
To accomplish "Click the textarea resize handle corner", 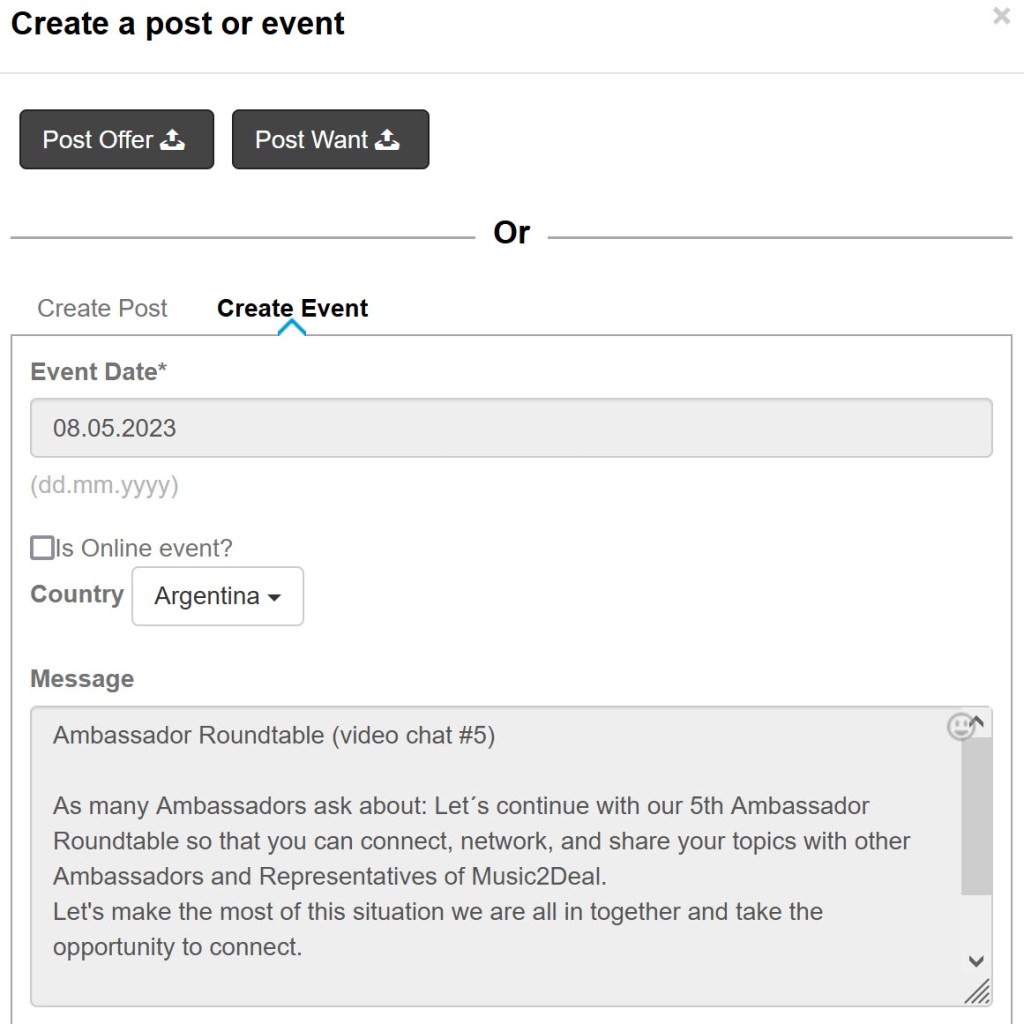I will pyautogui.click(x=978, y=991).
